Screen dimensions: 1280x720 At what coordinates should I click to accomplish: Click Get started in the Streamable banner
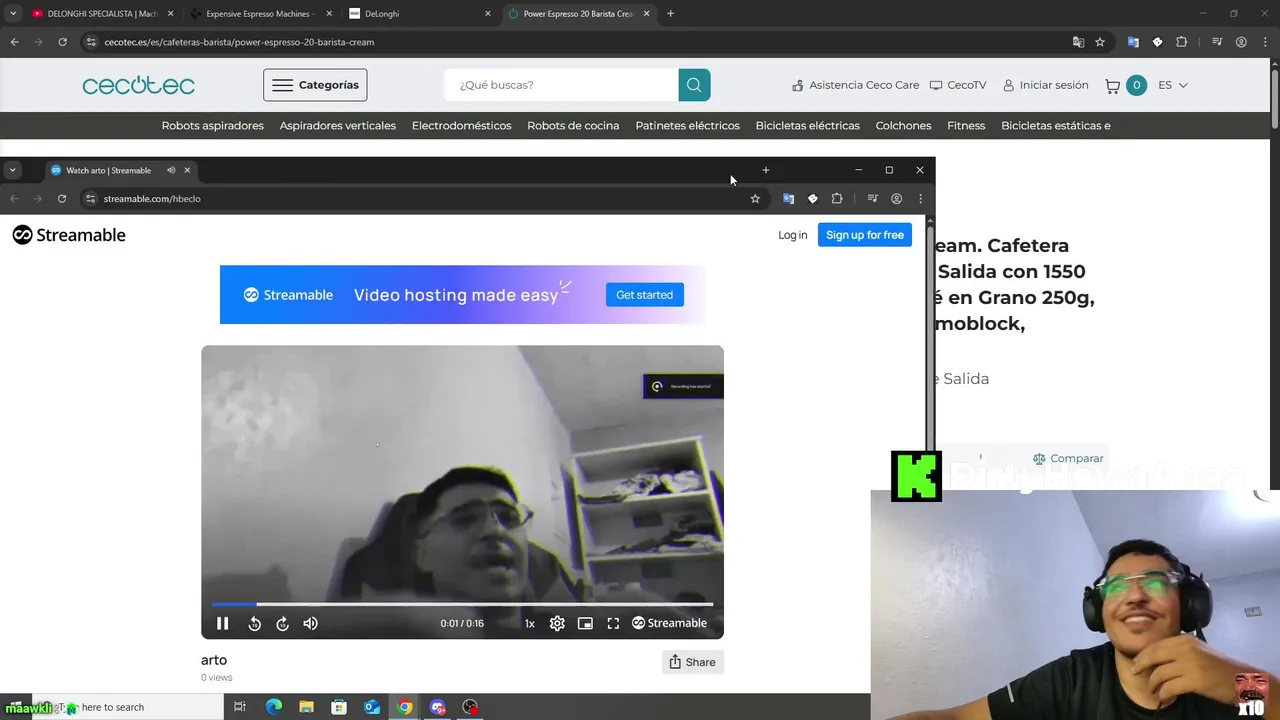644,294
